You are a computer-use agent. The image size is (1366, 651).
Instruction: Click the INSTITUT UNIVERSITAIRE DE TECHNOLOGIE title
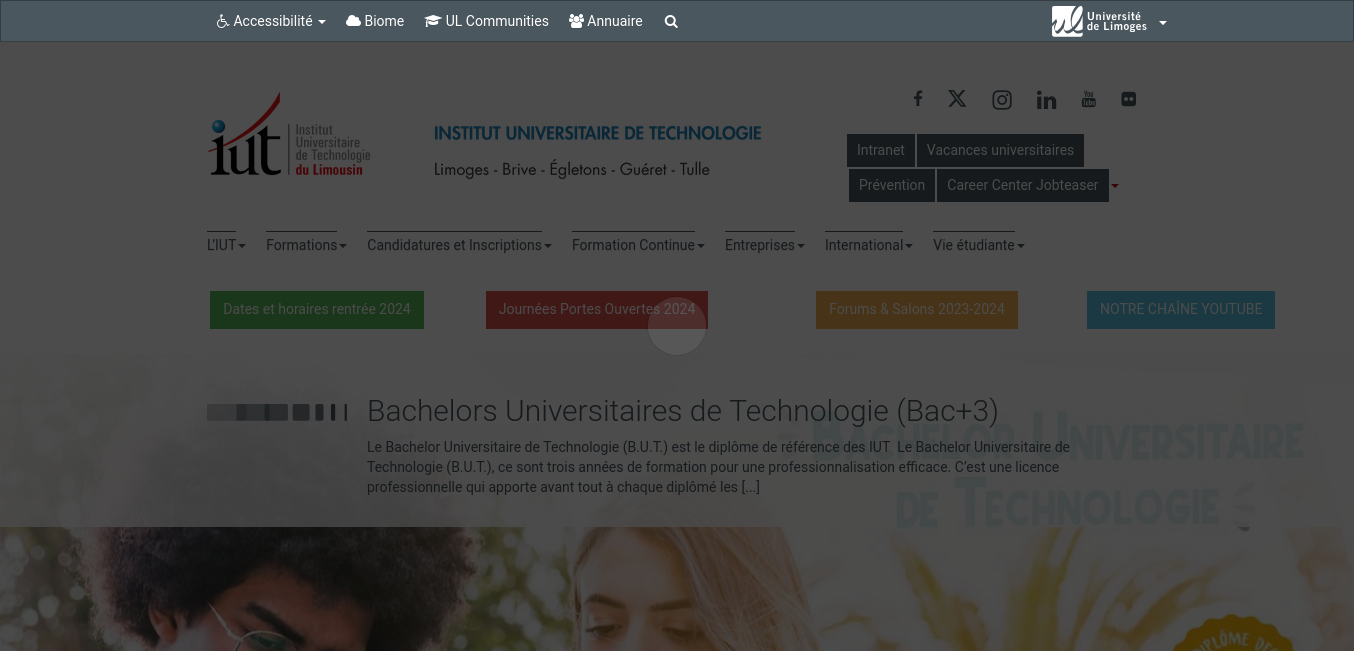pyautogui.click(x=597, y=133)
